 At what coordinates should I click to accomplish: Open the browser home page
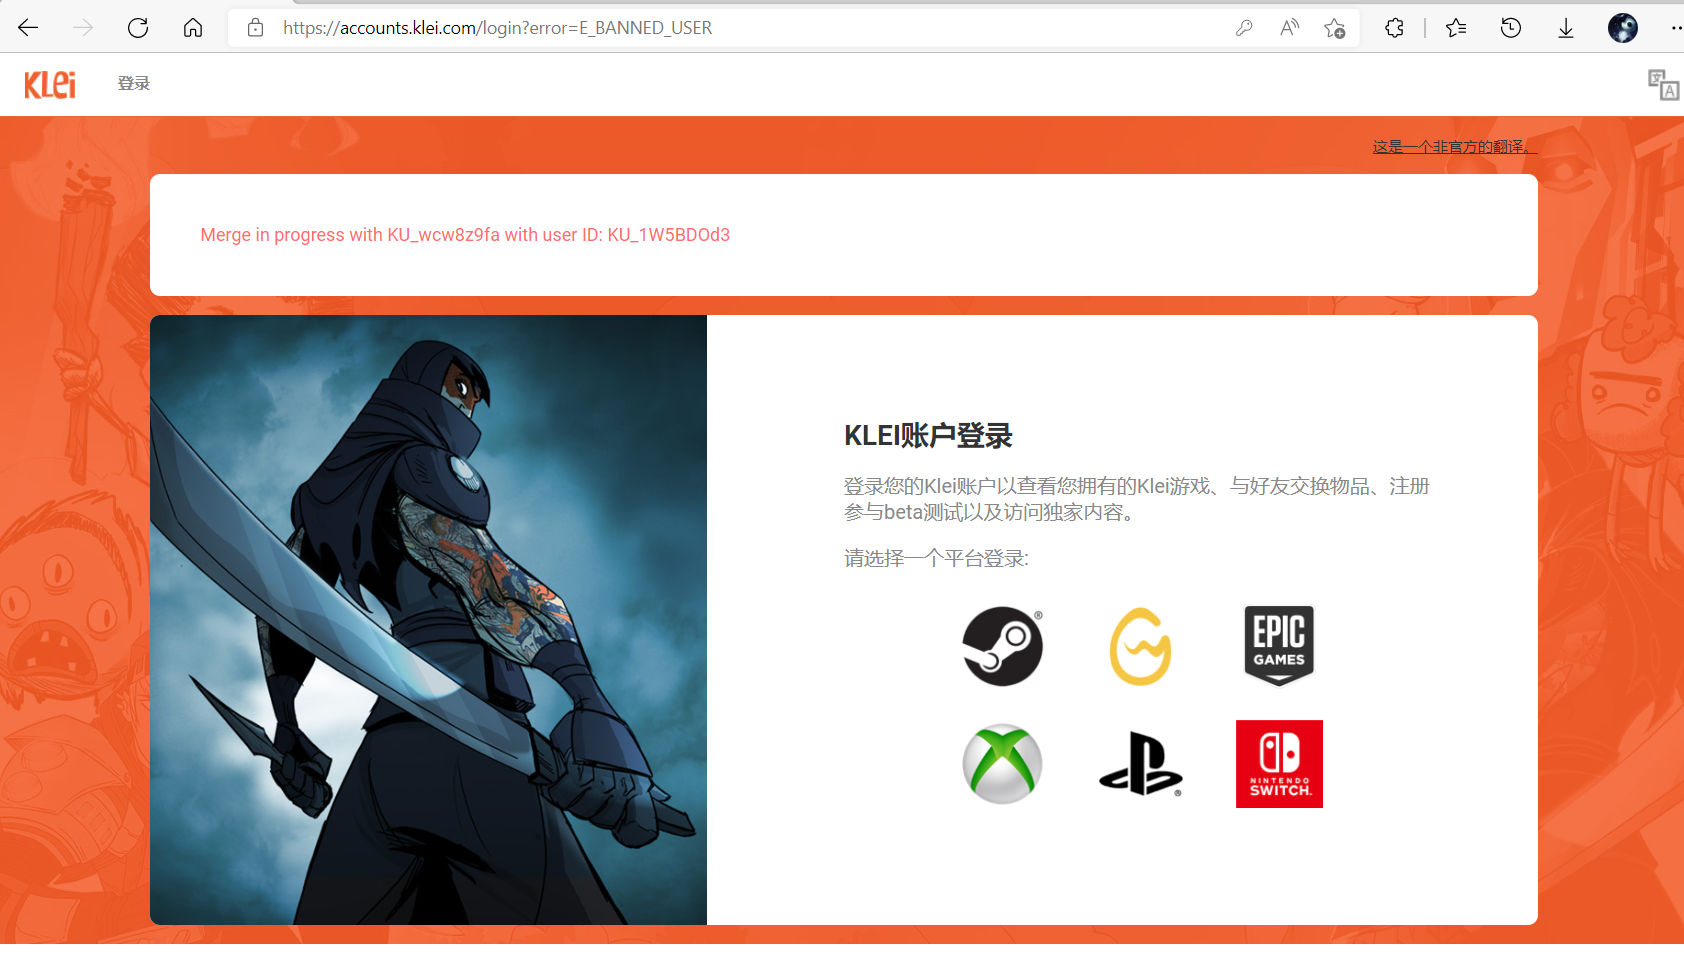click(x=193, y=28)
